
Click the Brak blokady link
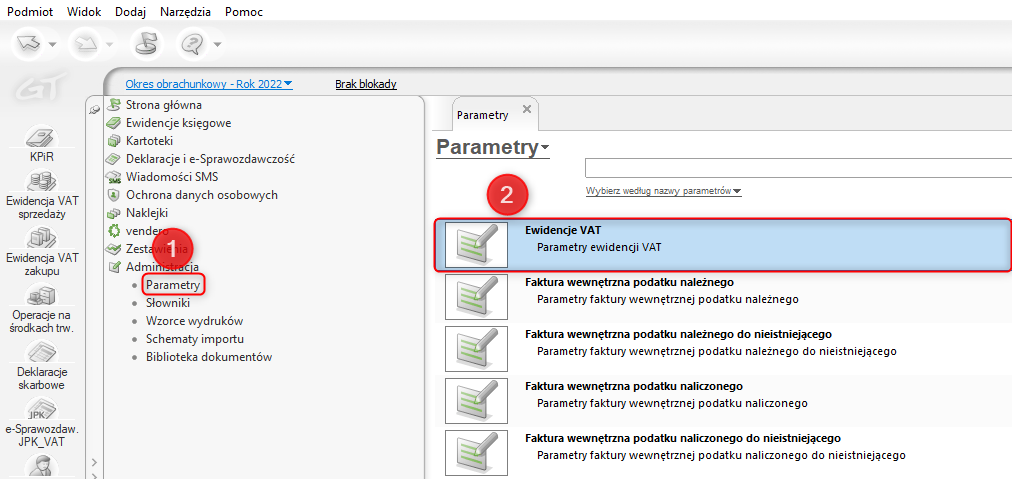366,84
